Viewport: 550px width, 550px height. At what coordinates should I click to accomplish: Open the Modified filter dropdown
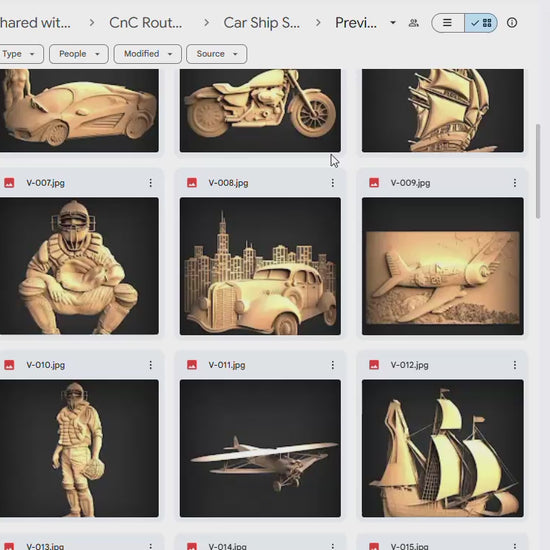coord(148,54)
